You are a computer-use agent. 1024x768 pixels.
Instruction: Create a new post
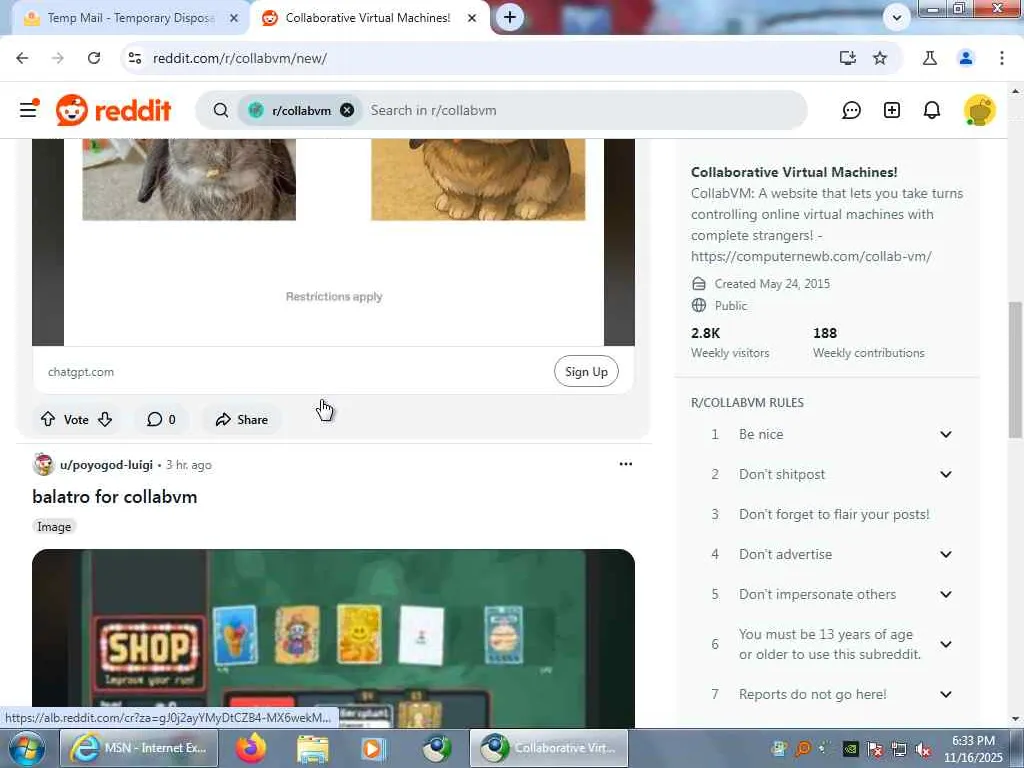[x=891, y=110]
